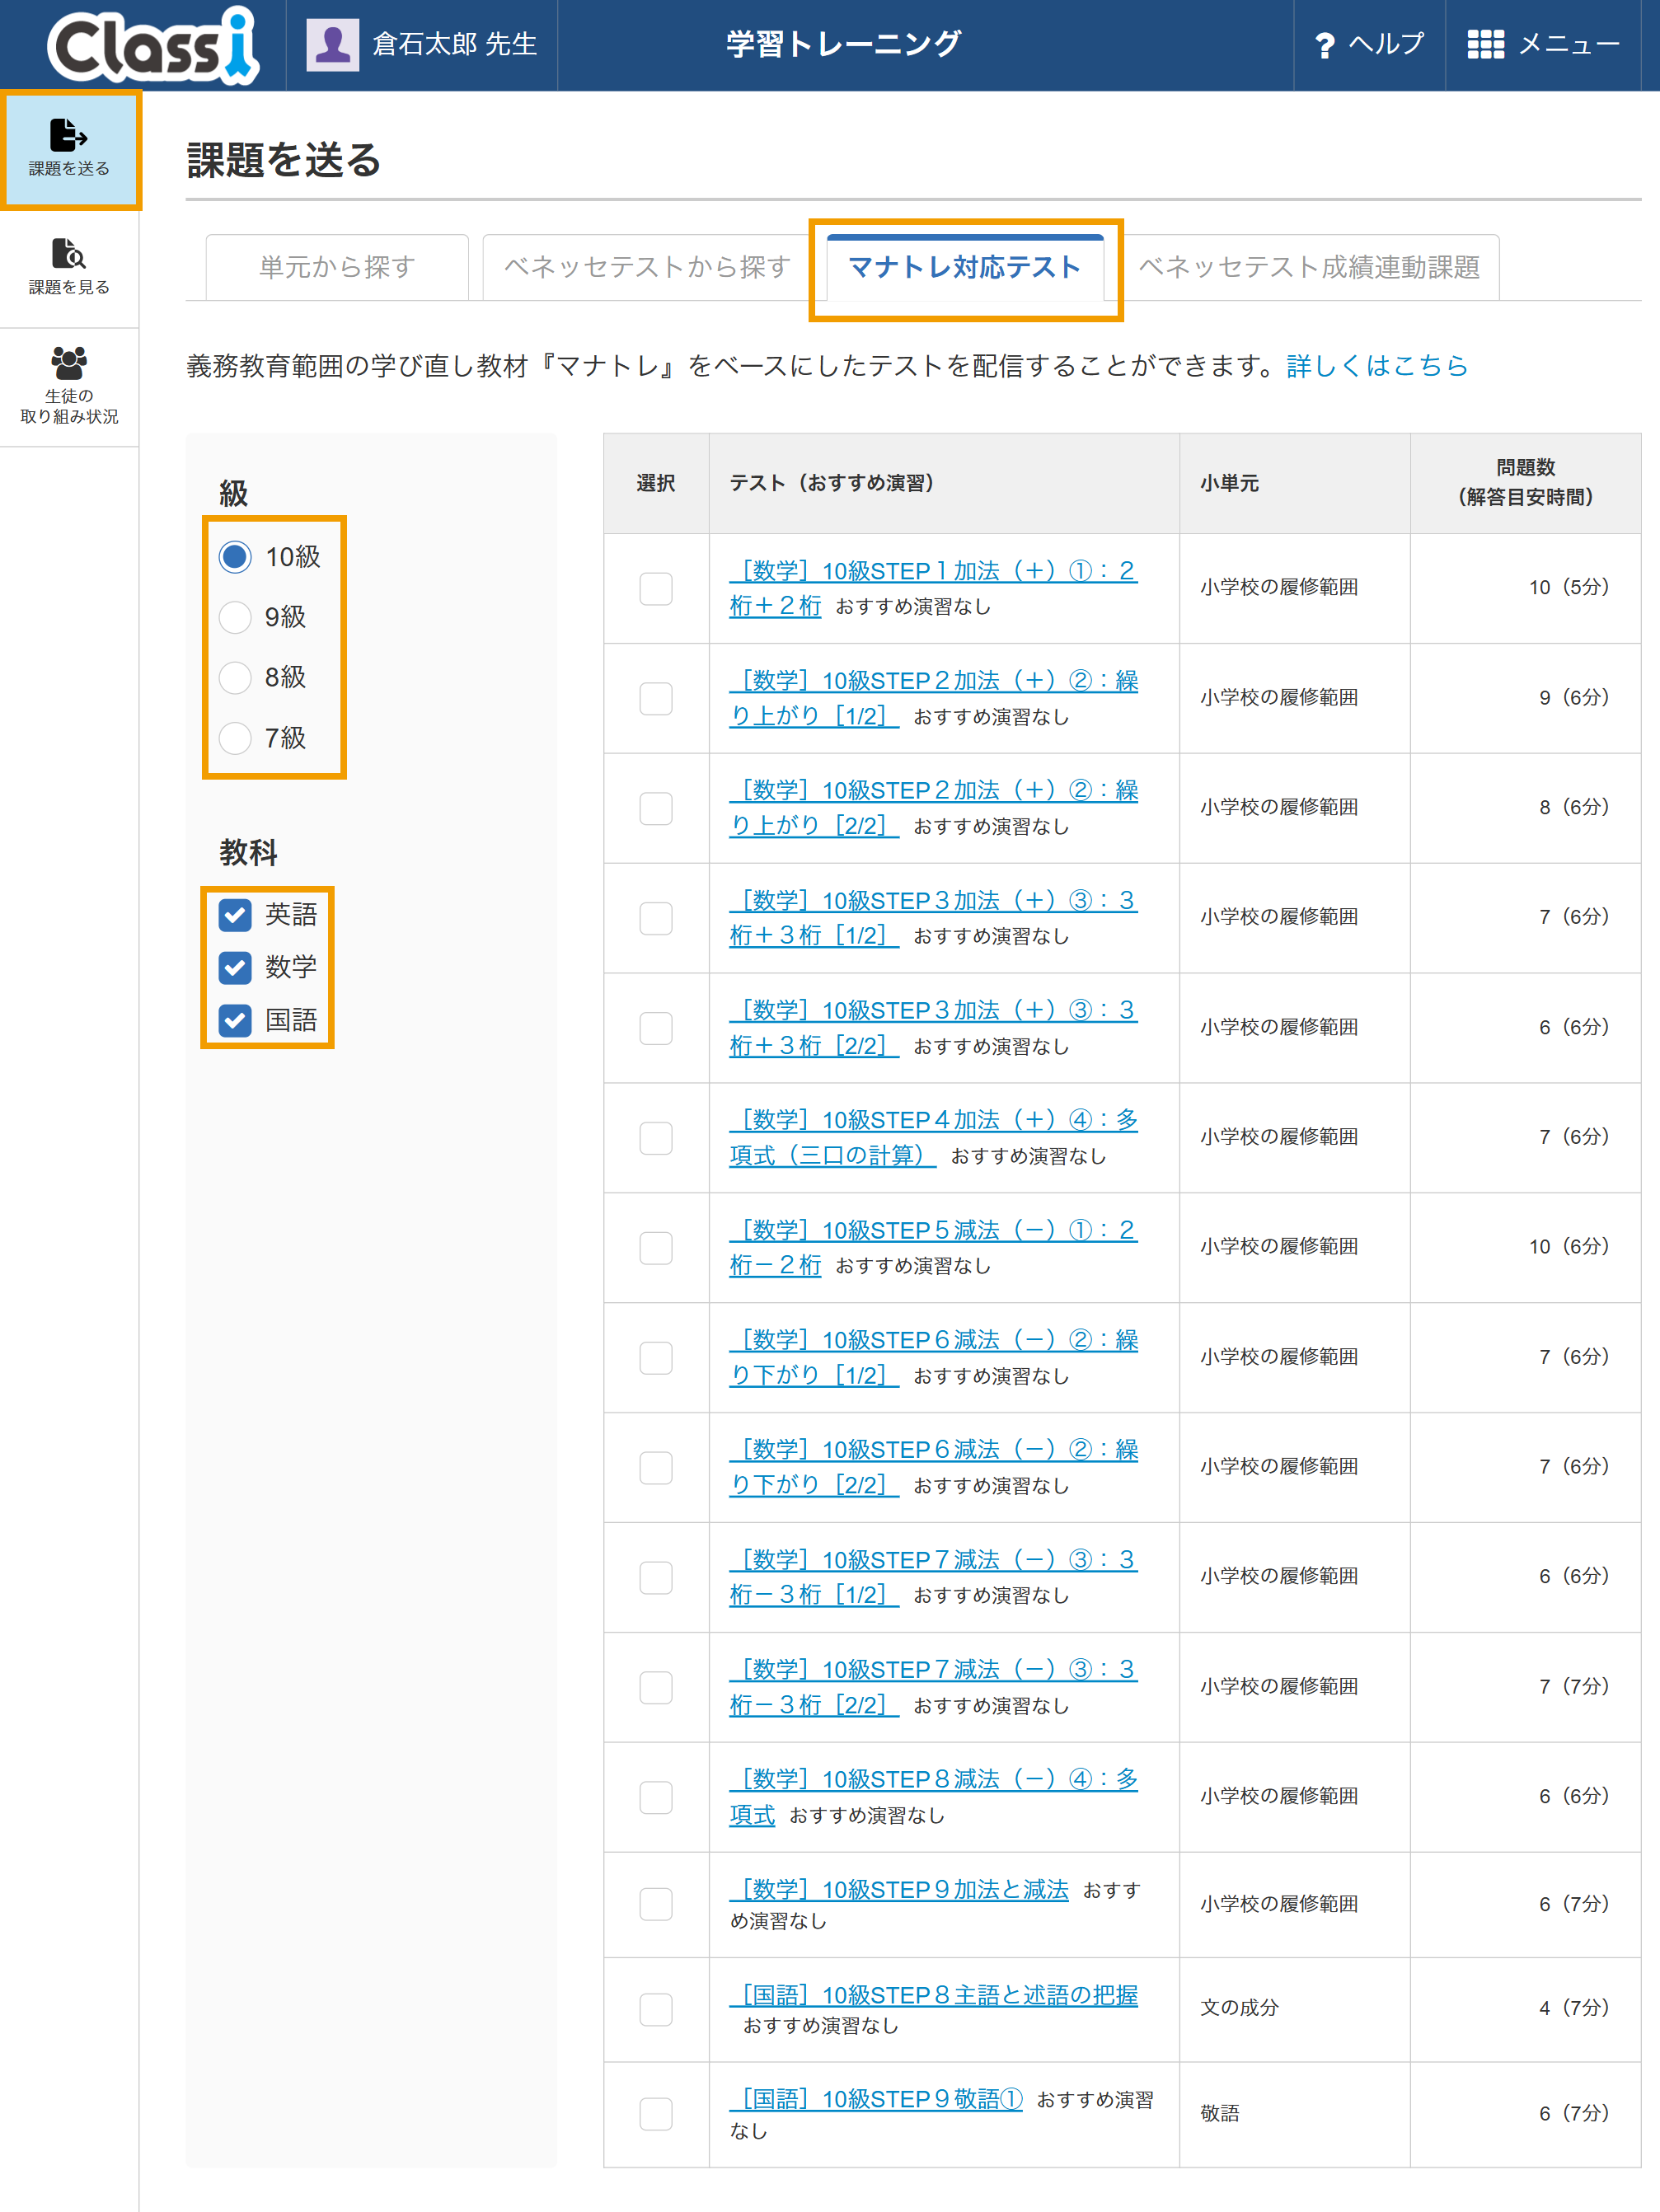This screenshot has width=1660, height=2212.
Task: Open link [国語]10級STEP9 敬語①
Action: (x=876, y=2099)
